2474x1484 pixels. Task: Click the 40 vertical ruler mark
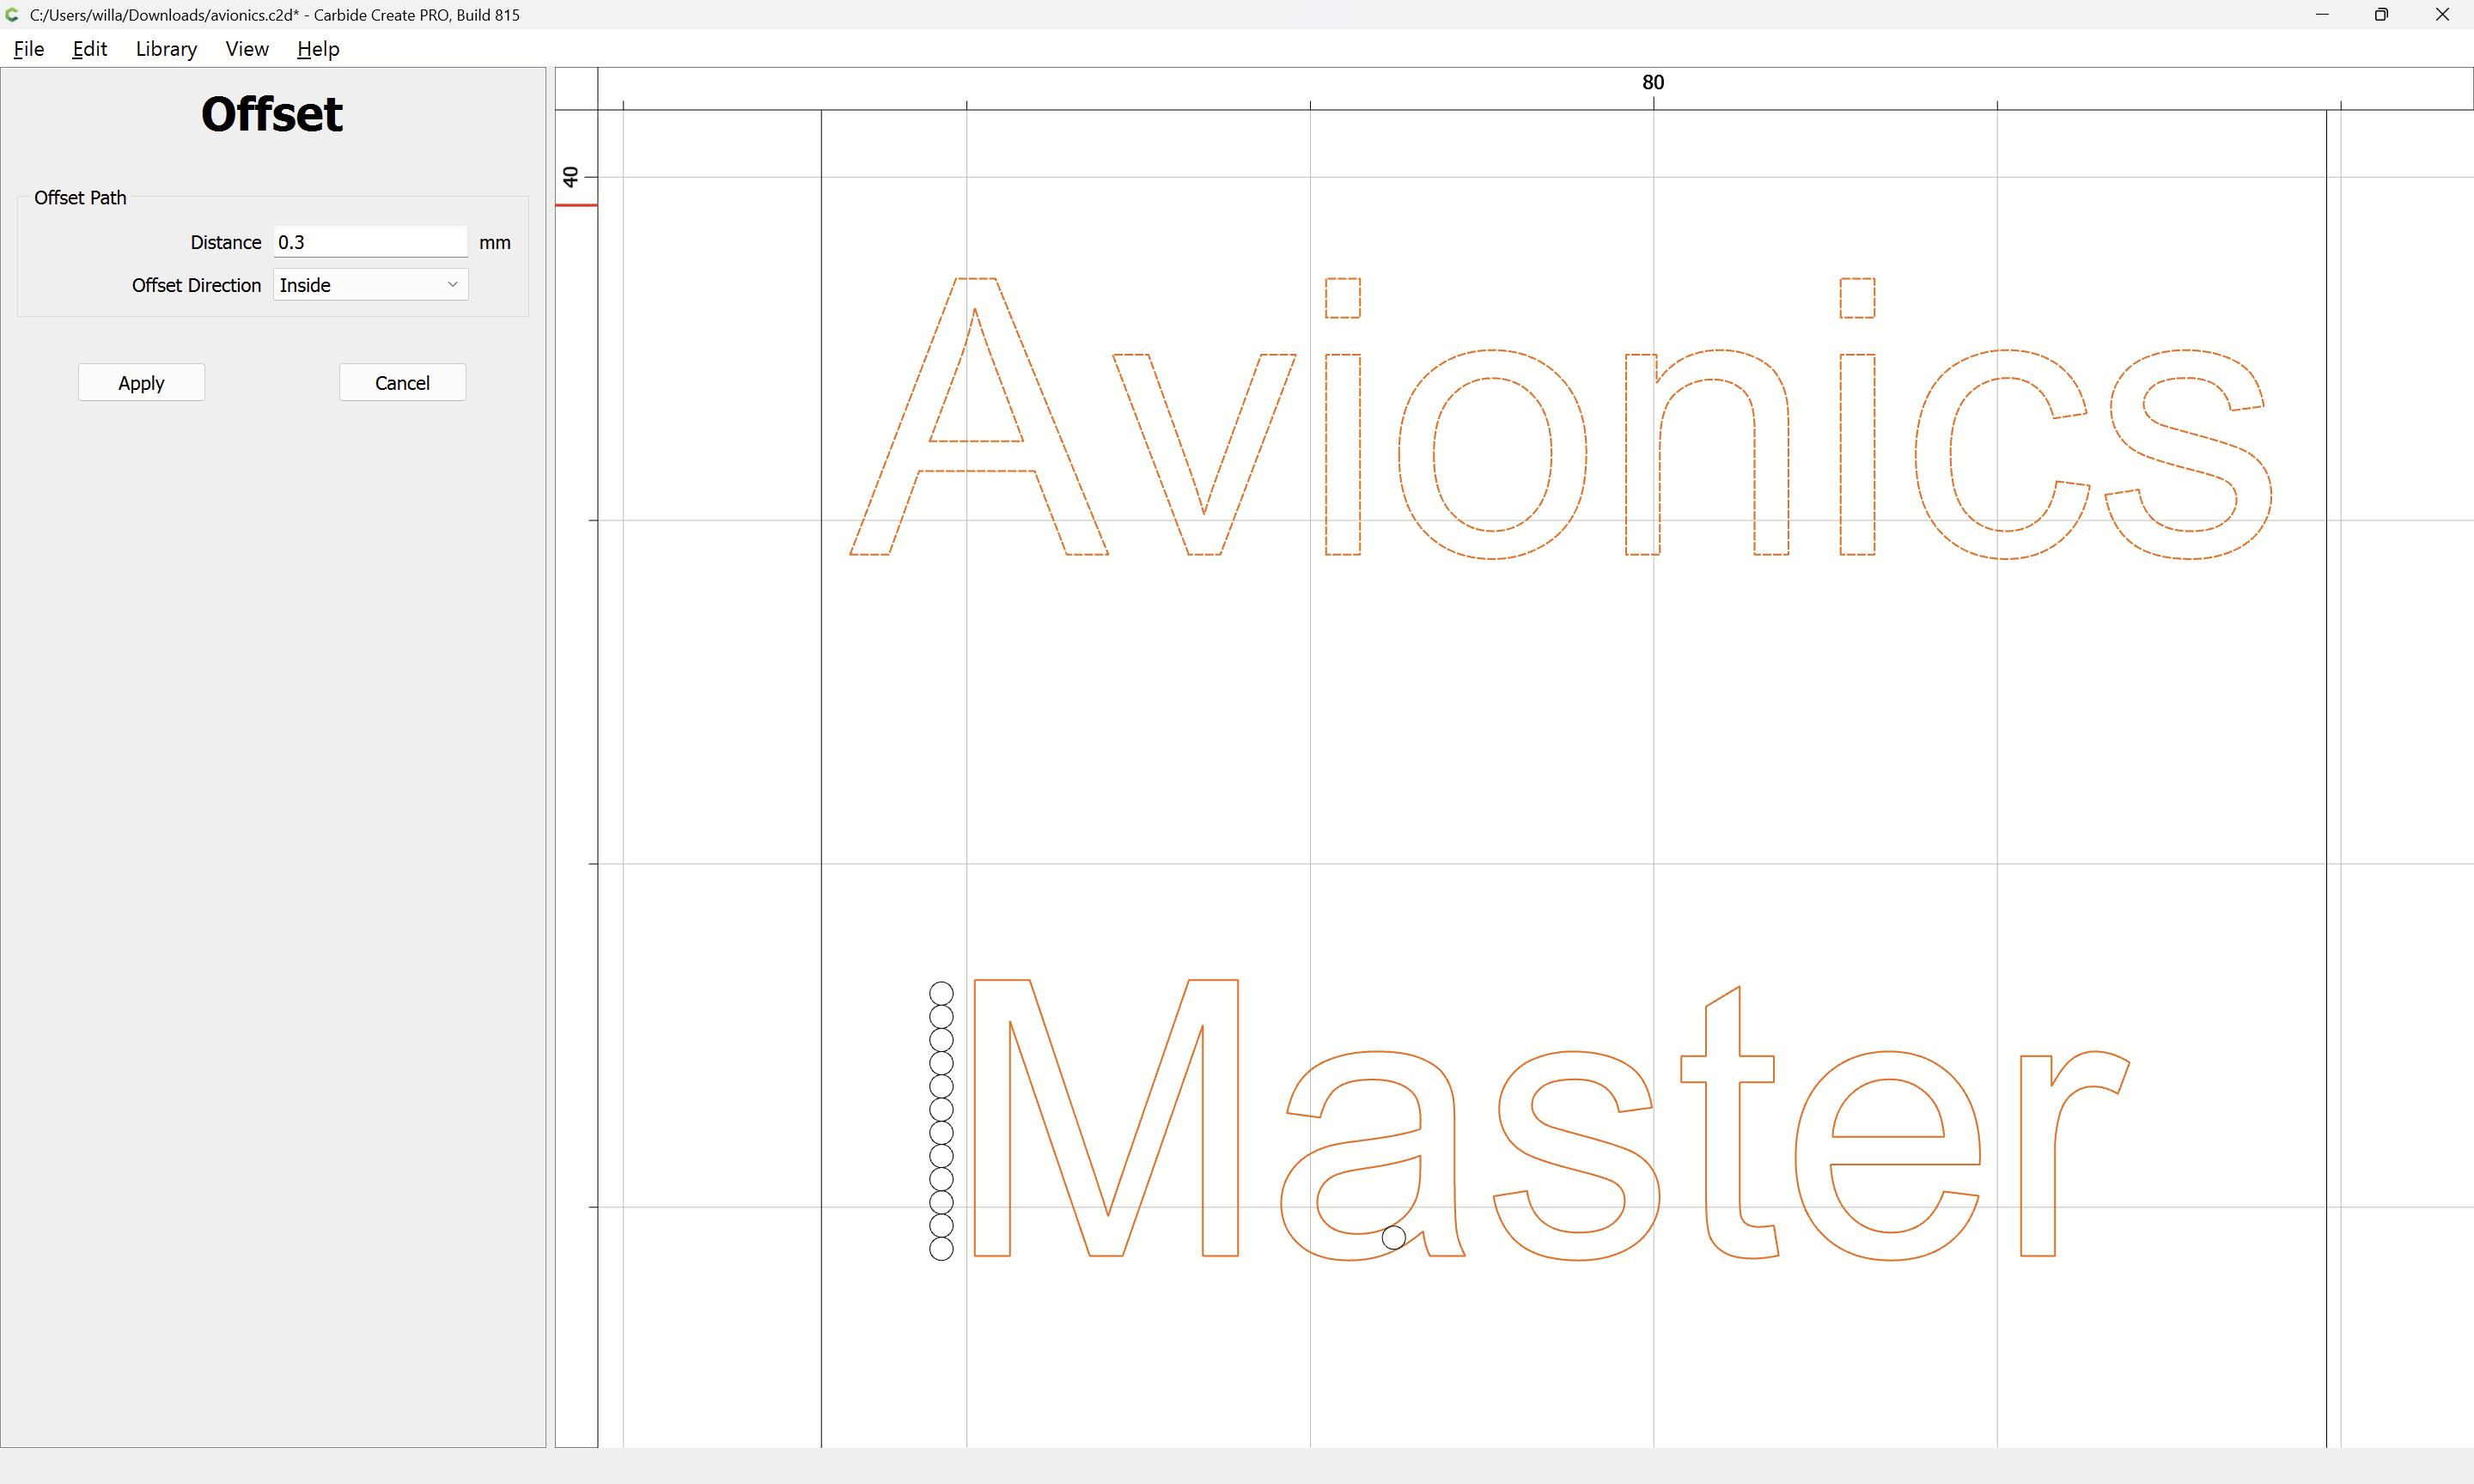(x=570, y=177)
